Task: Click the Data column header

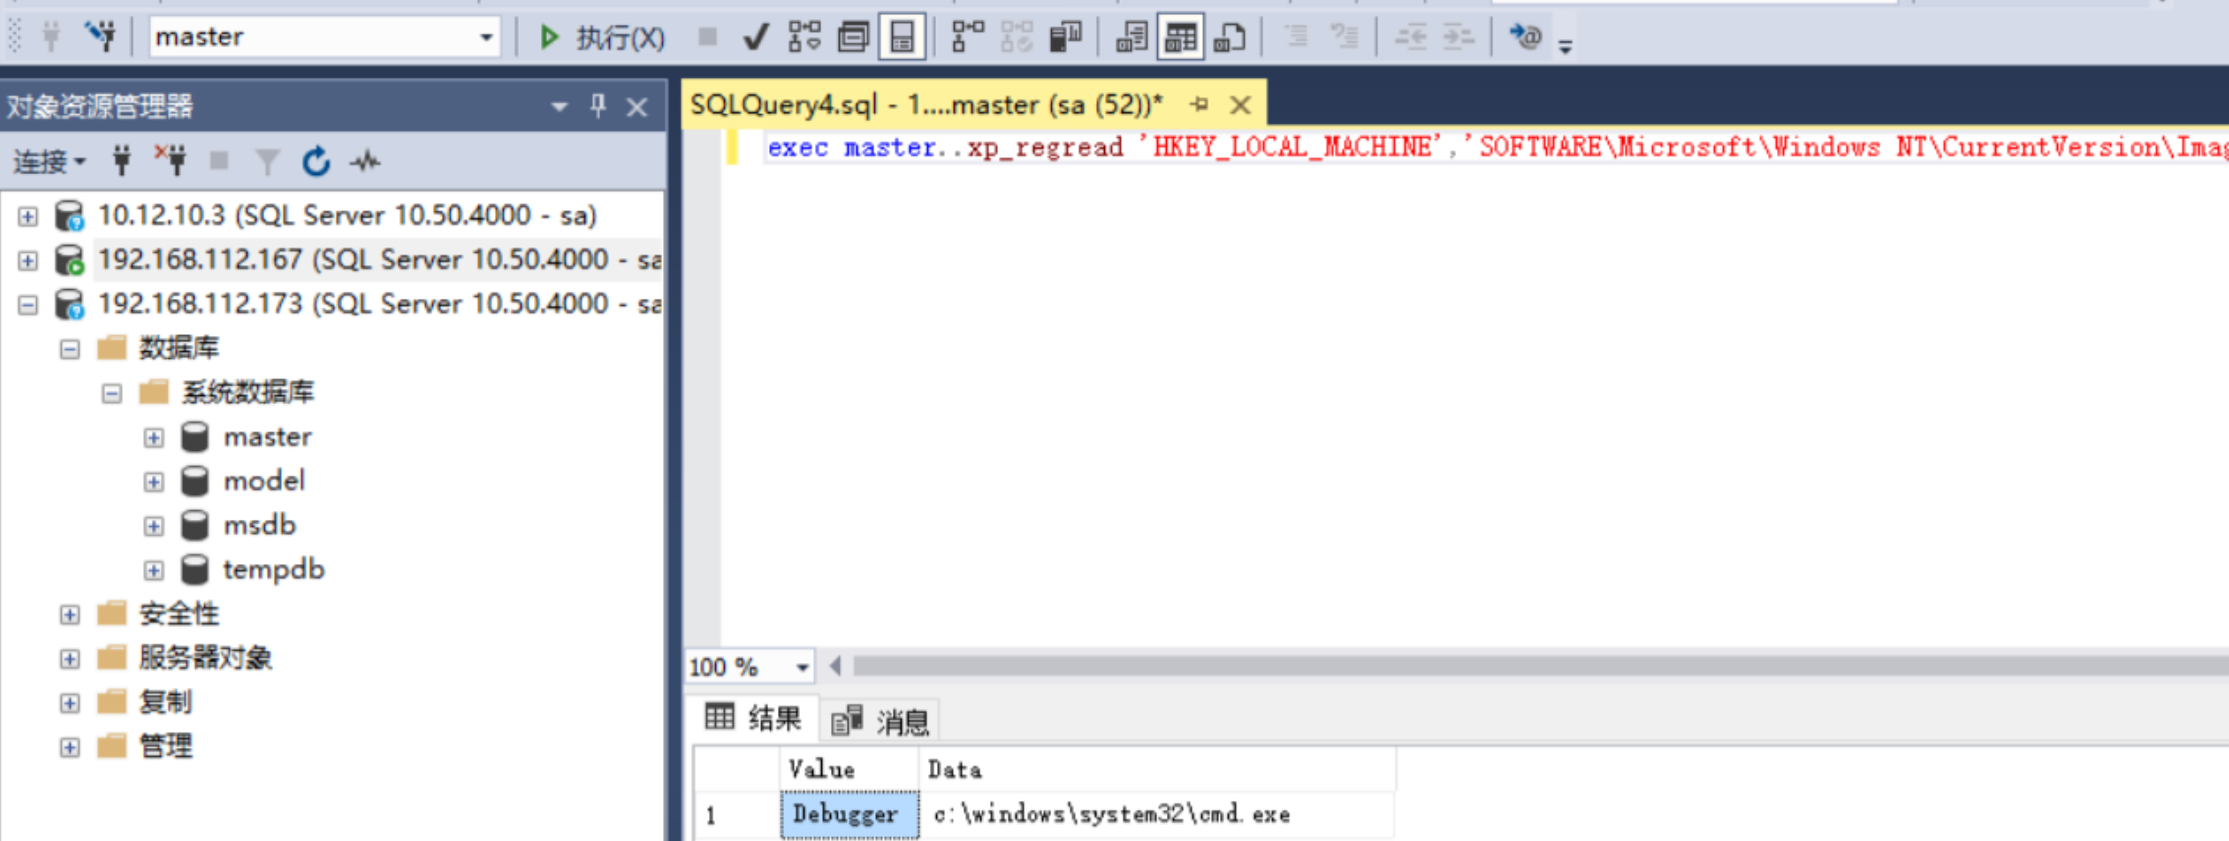Action: [x=1157, y=770]
